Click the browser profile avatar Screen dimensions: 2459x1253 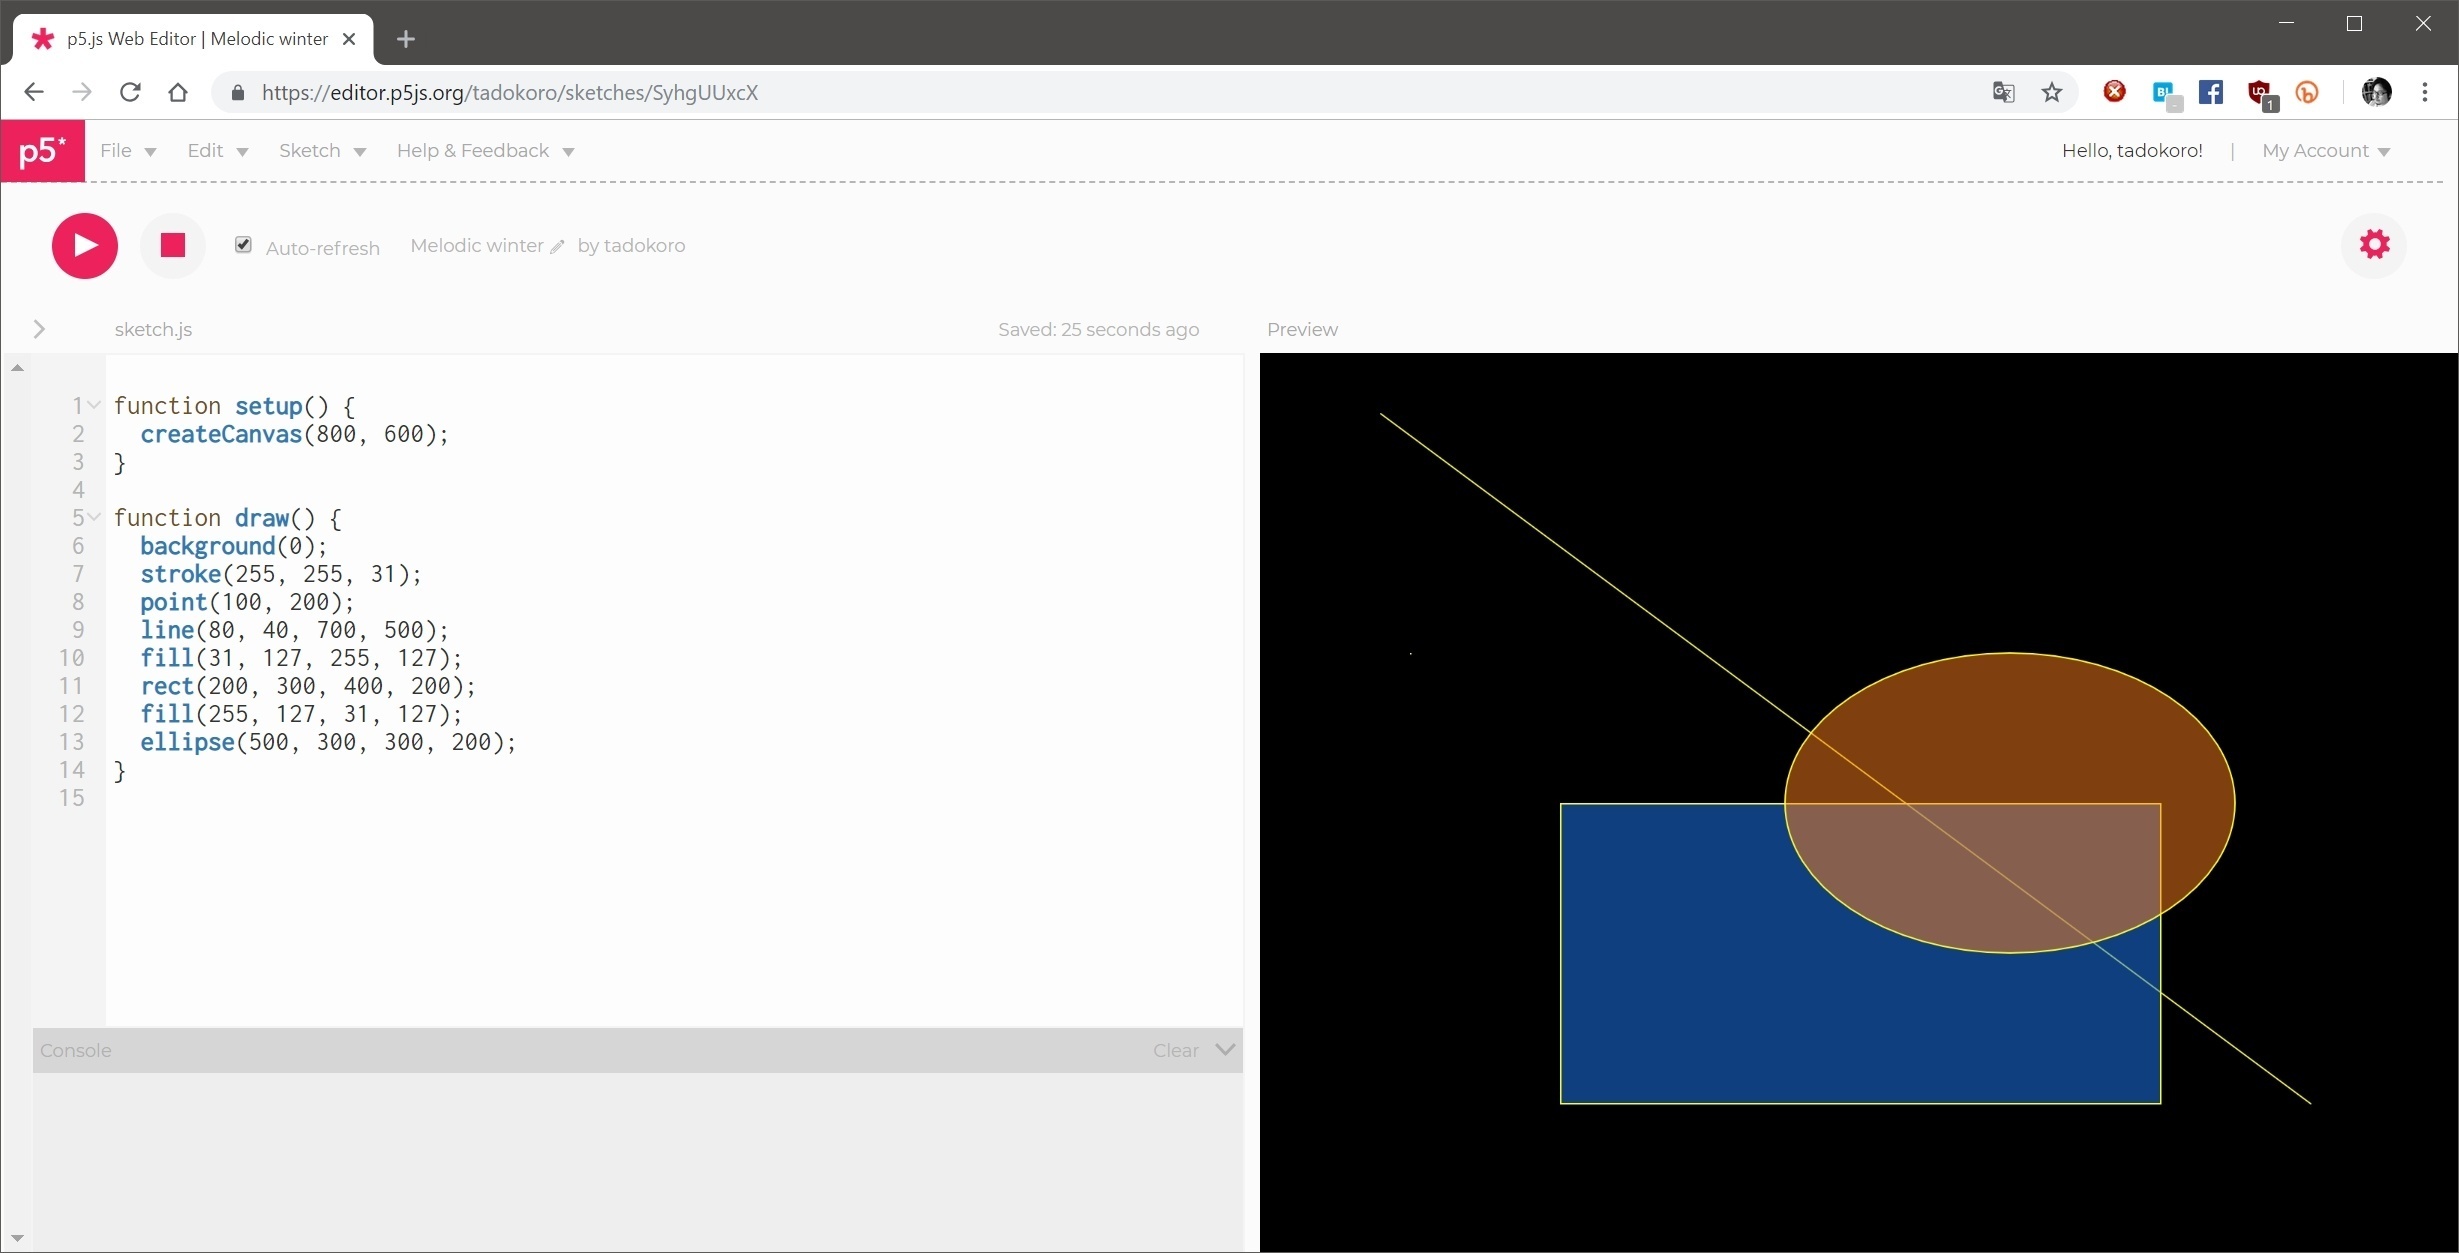pos(2376,92)
